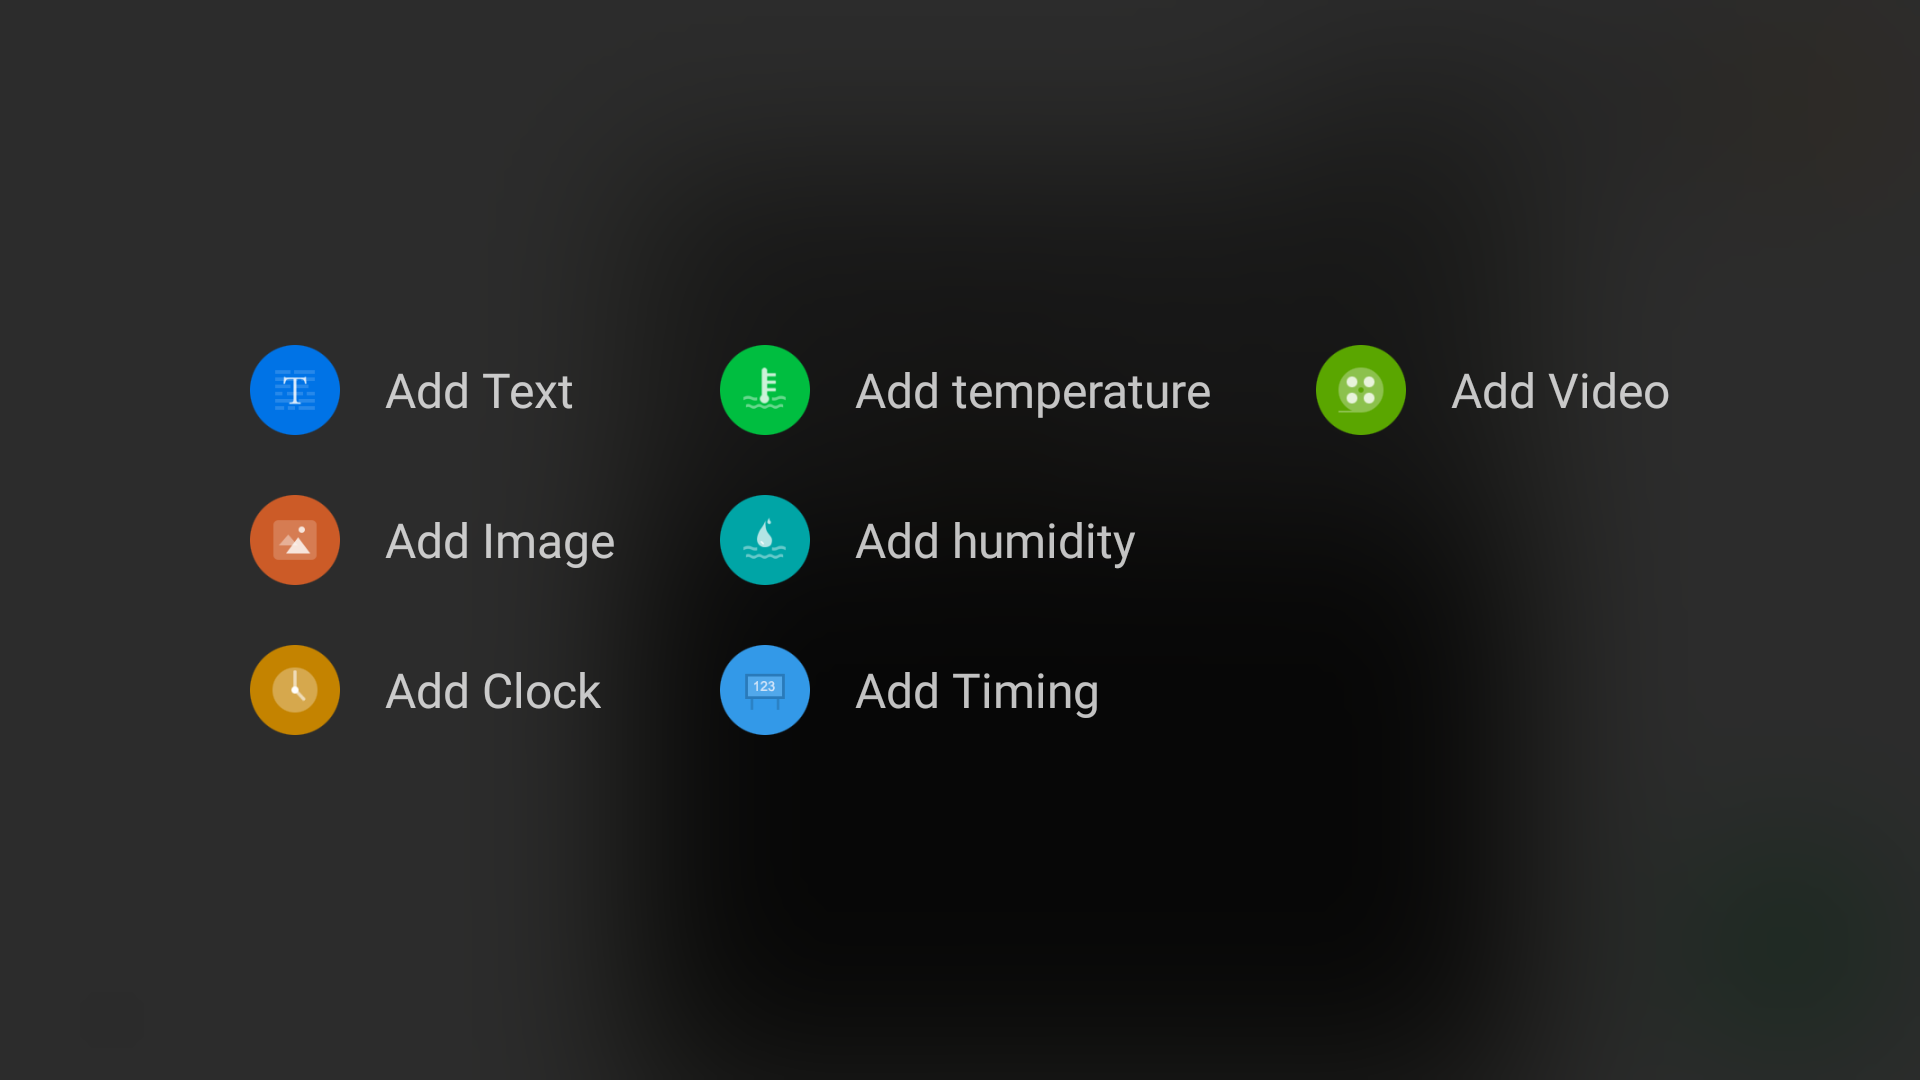Screen dimensions: 1920x1080
Task: Select the 'Add Text' label
Action: (479, 391)
